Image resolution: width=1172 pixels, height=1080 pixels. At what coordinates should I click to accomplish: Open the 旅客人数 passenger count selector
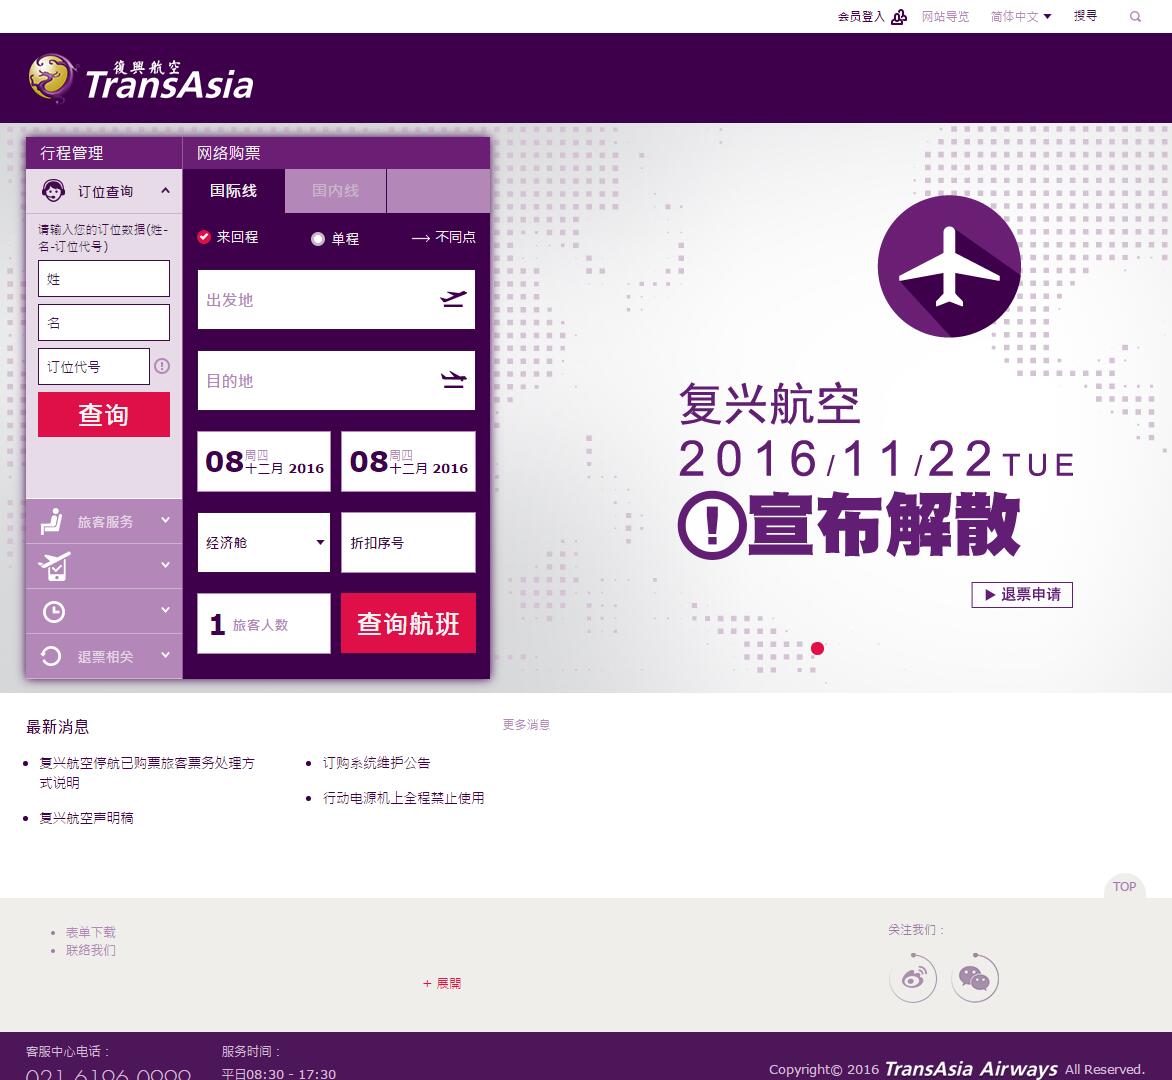pyautogui.click(x=264, y=623)
